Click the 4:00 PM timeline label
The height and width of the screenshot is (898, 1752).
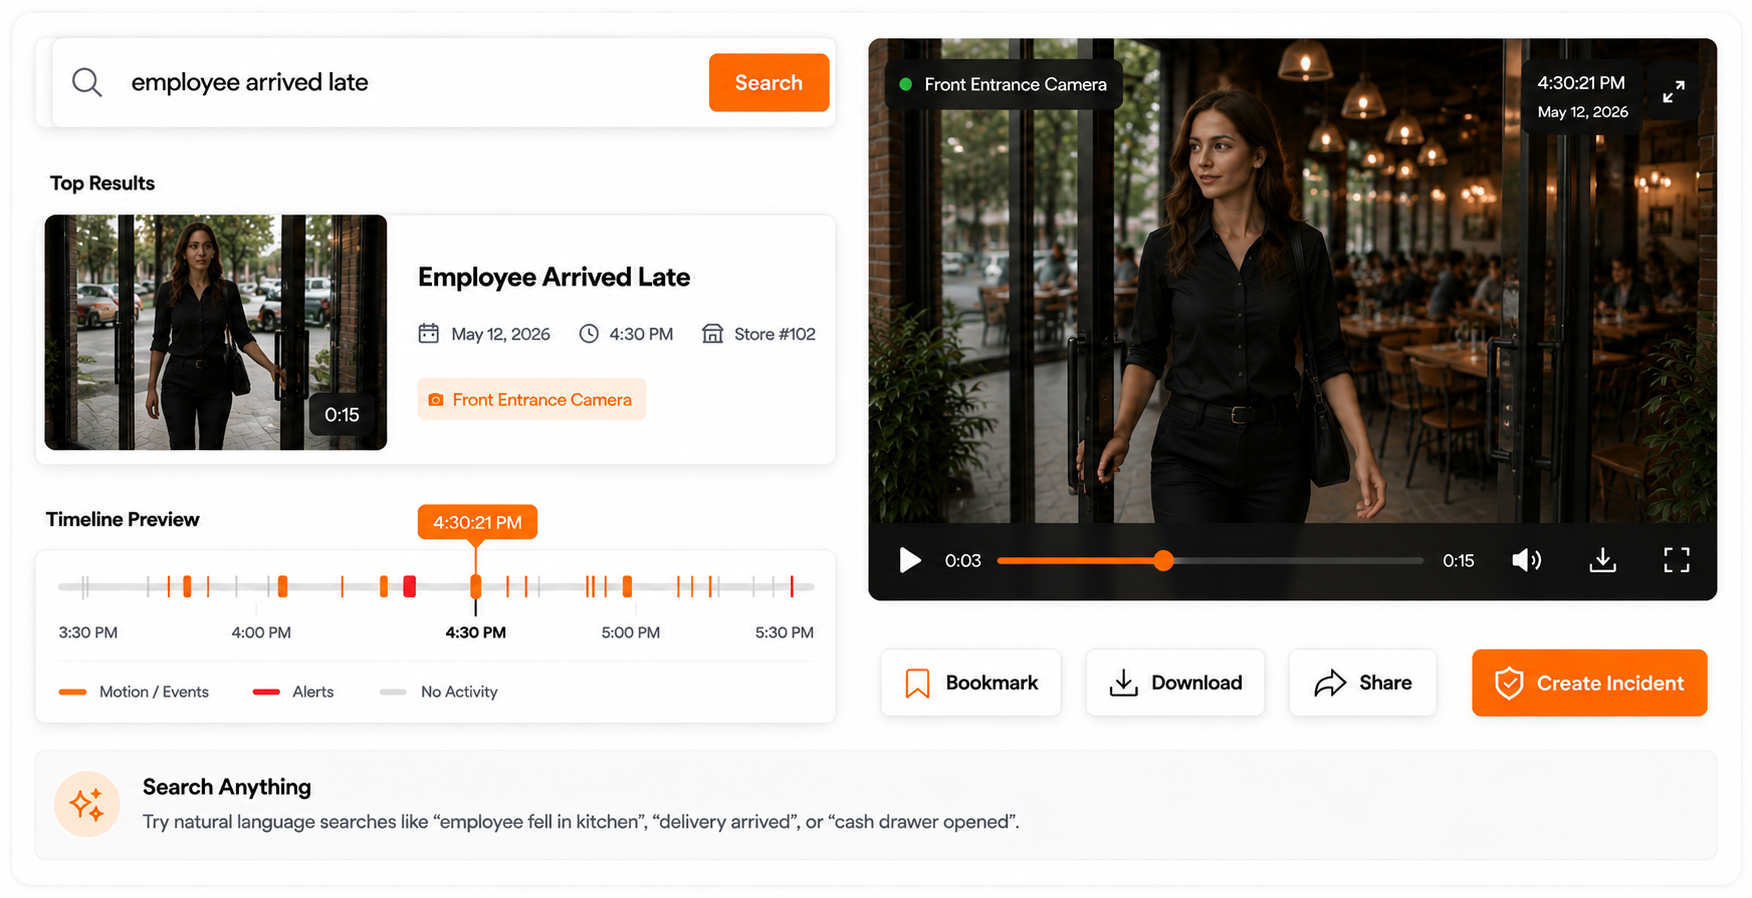[x=261, y=632]
